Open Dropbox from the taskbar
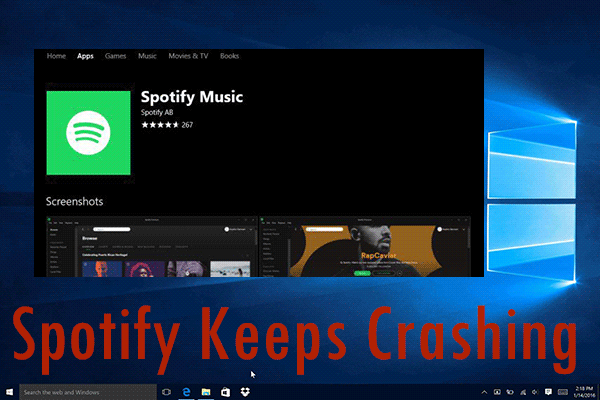The width and height of the screenshot is (600, 400). tap(245, 392)
